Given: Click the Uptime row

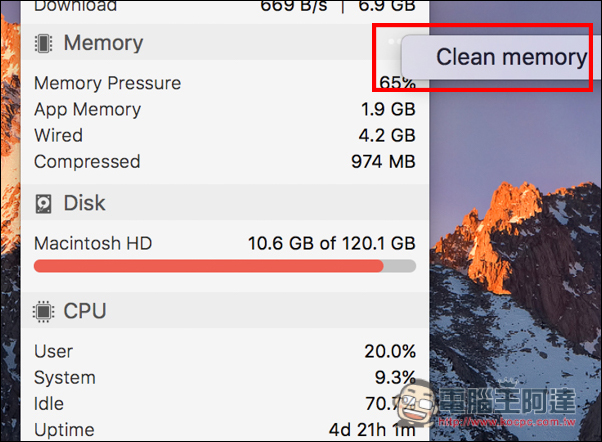Looking at the screenshot, I should coord(225,430).
